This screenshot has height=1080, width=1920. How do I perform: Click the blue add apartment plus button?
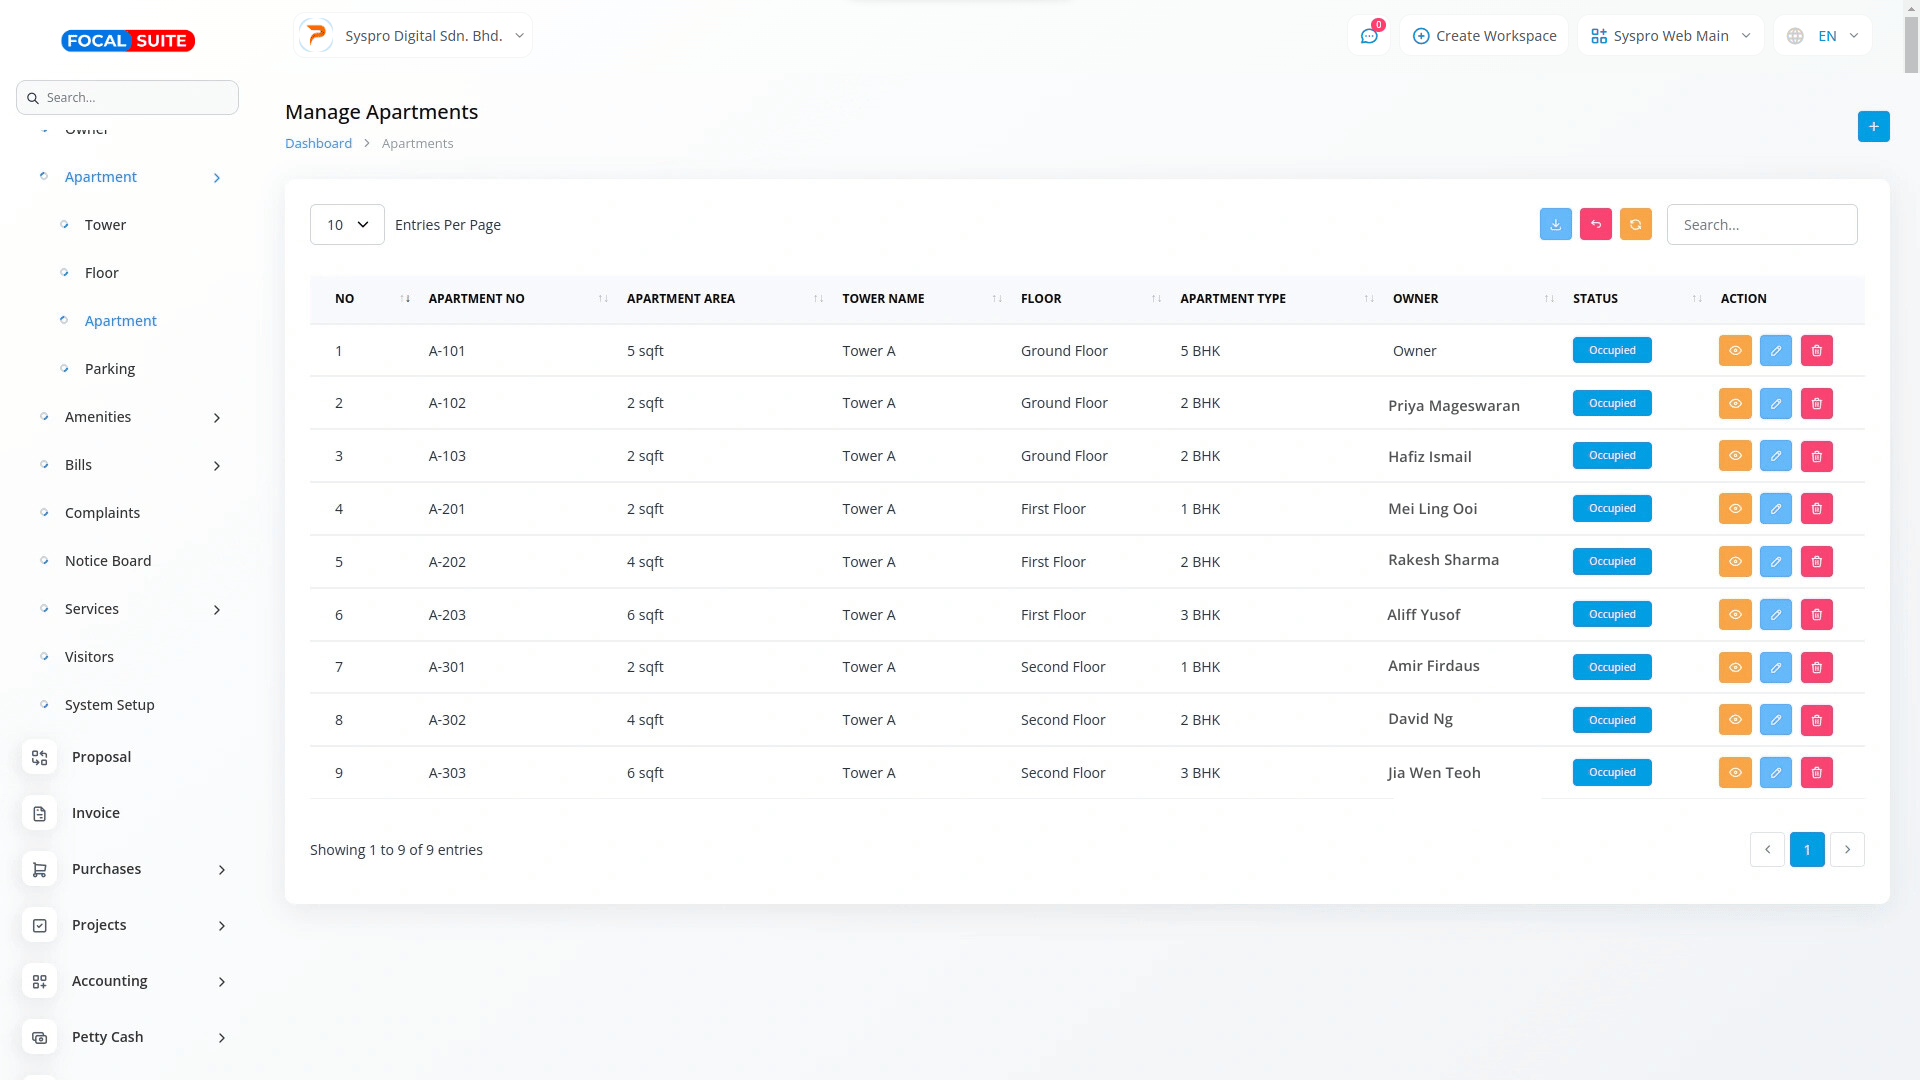pyautogui.click(x=1873, y=127)
